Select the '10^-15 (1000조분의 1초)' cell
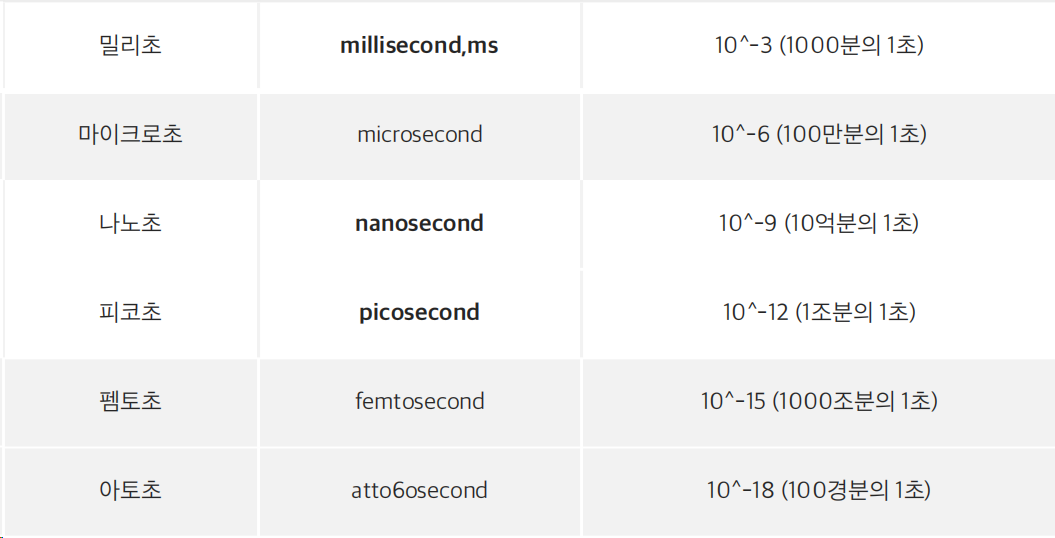Image resolution: width=1055 pixels, height=538 pixels. 819,401
